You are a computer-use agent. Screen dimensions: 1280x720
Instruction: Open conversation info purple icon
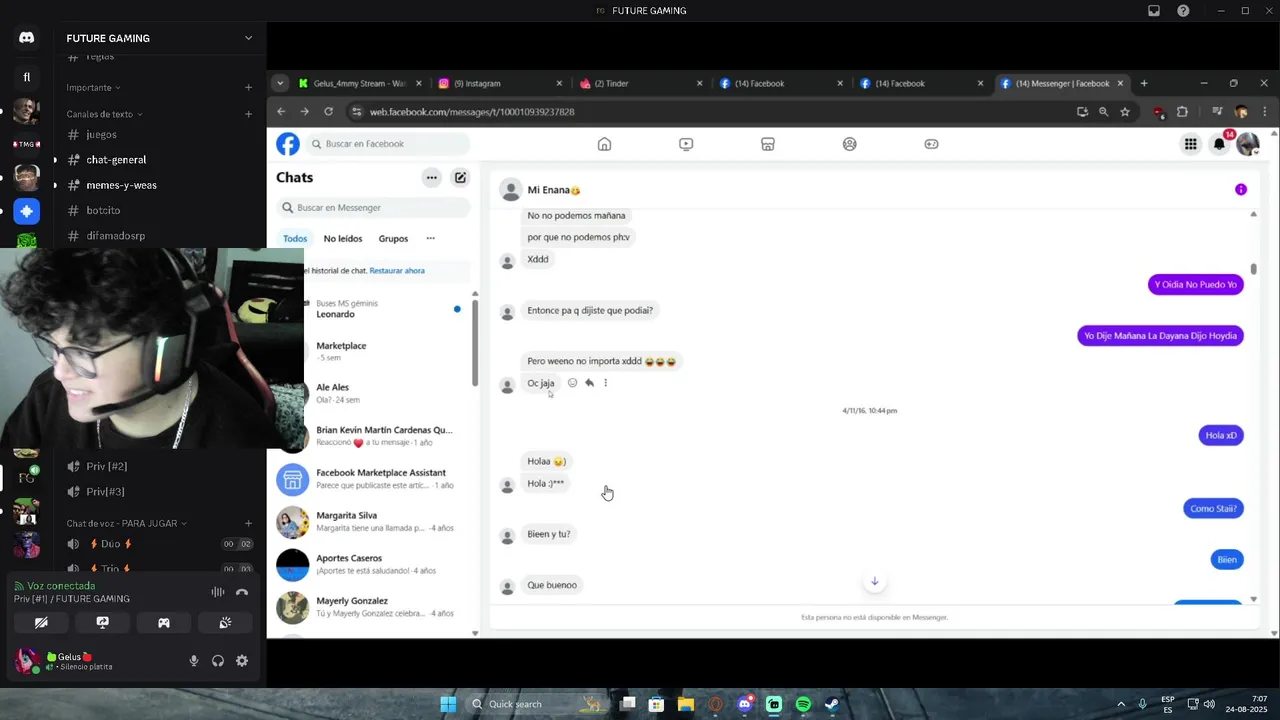tap(1241, 190)
